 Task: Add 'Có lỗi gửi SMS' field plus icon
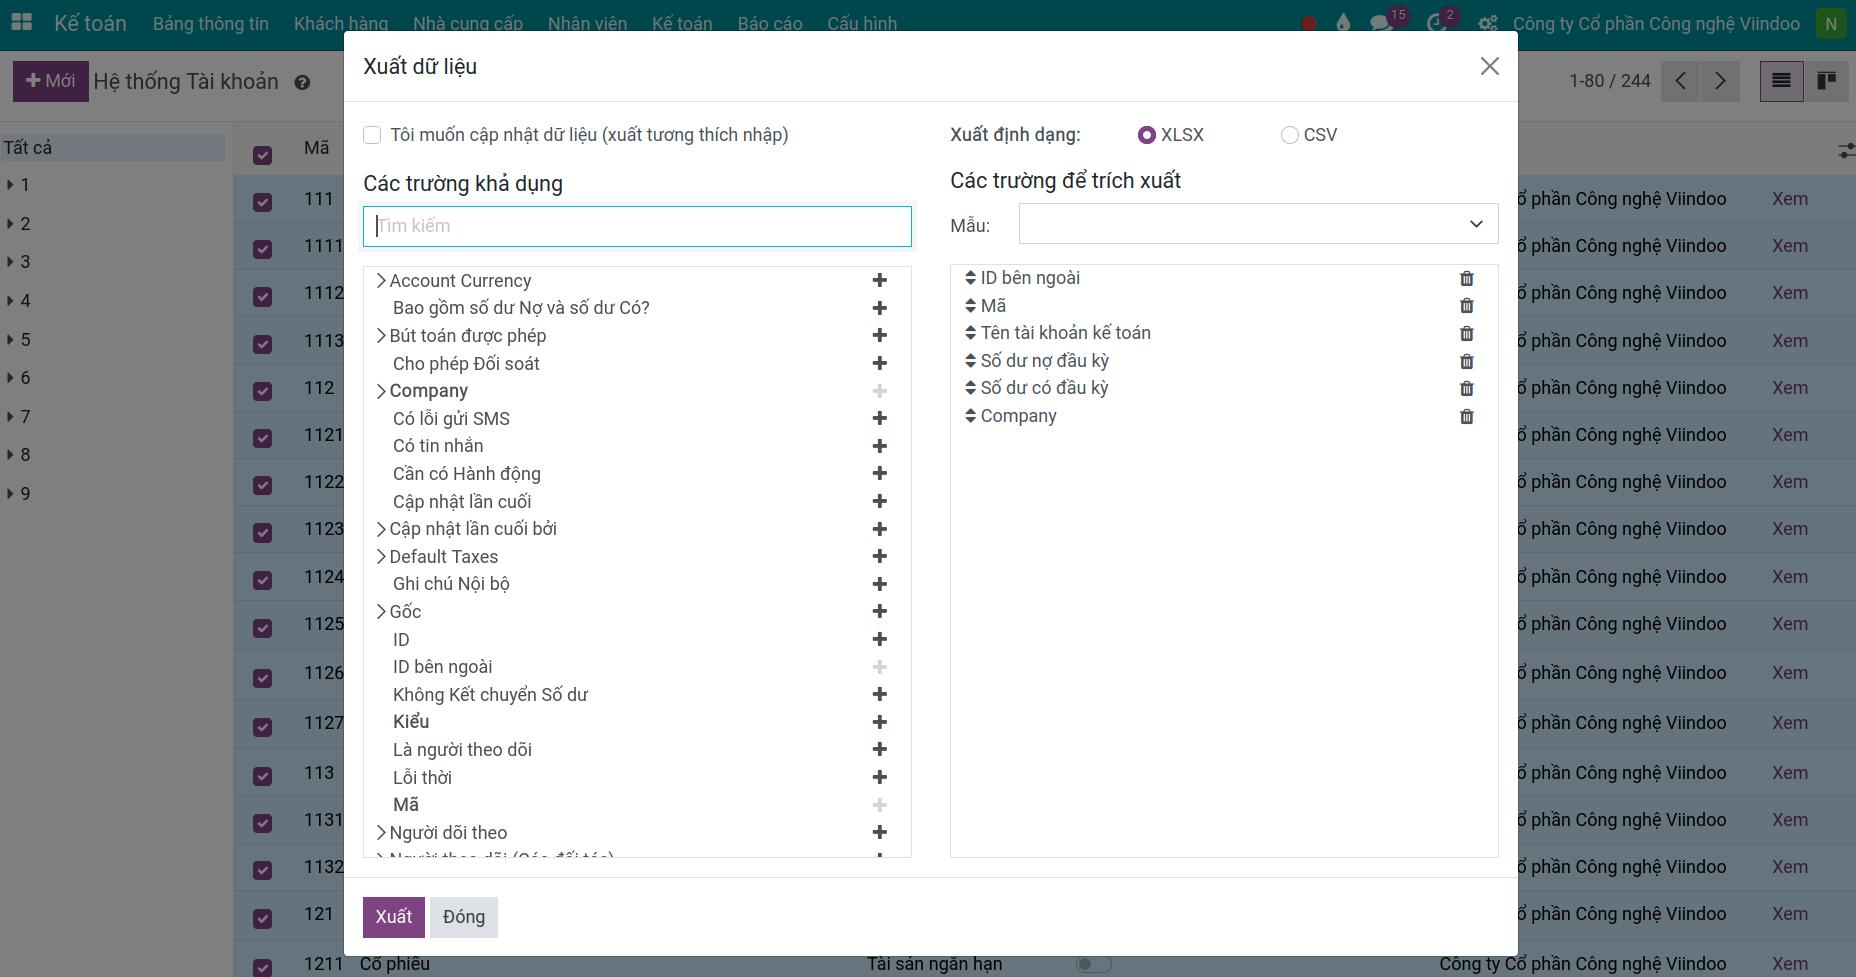879,418
